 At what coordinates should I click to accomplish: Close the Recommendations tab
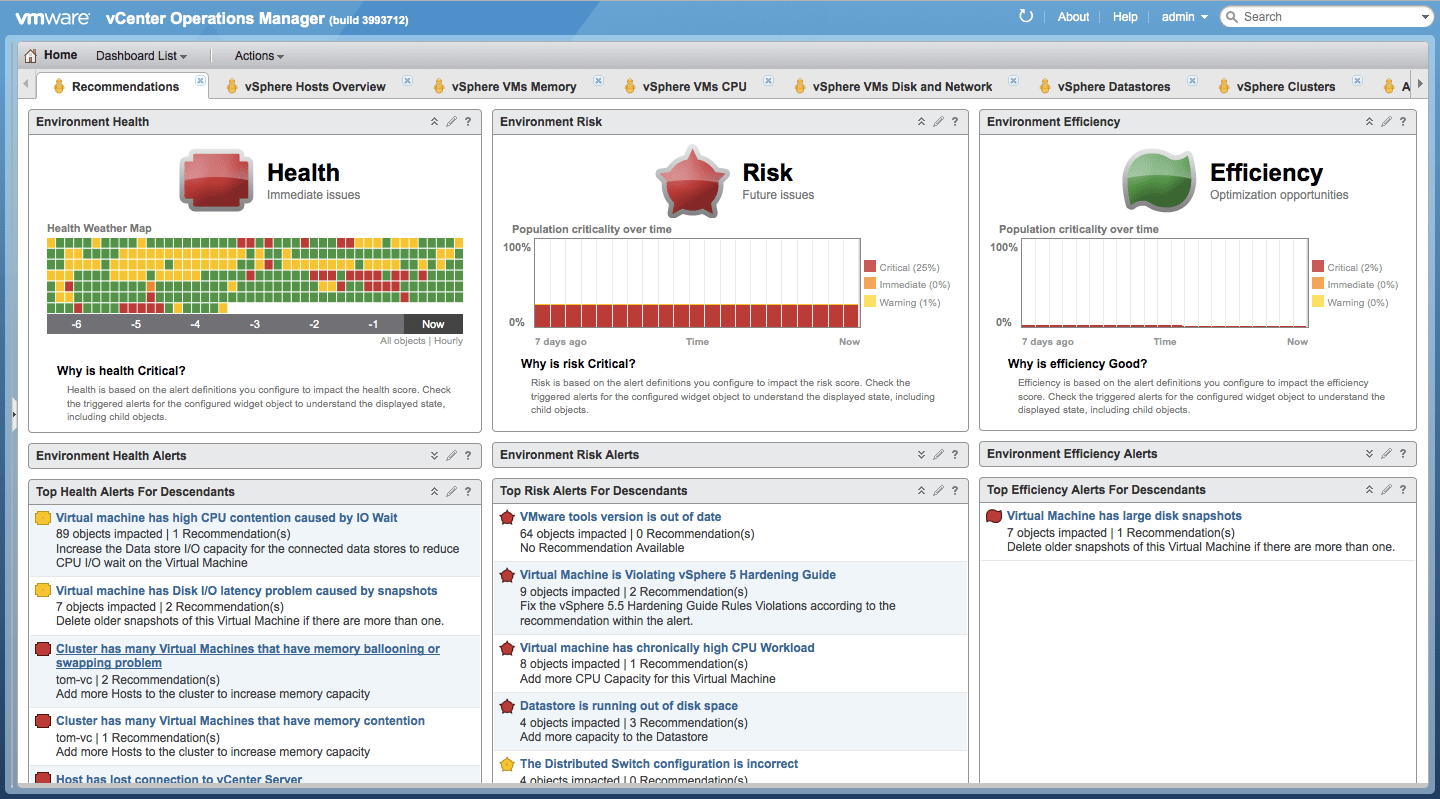point(200,81)
